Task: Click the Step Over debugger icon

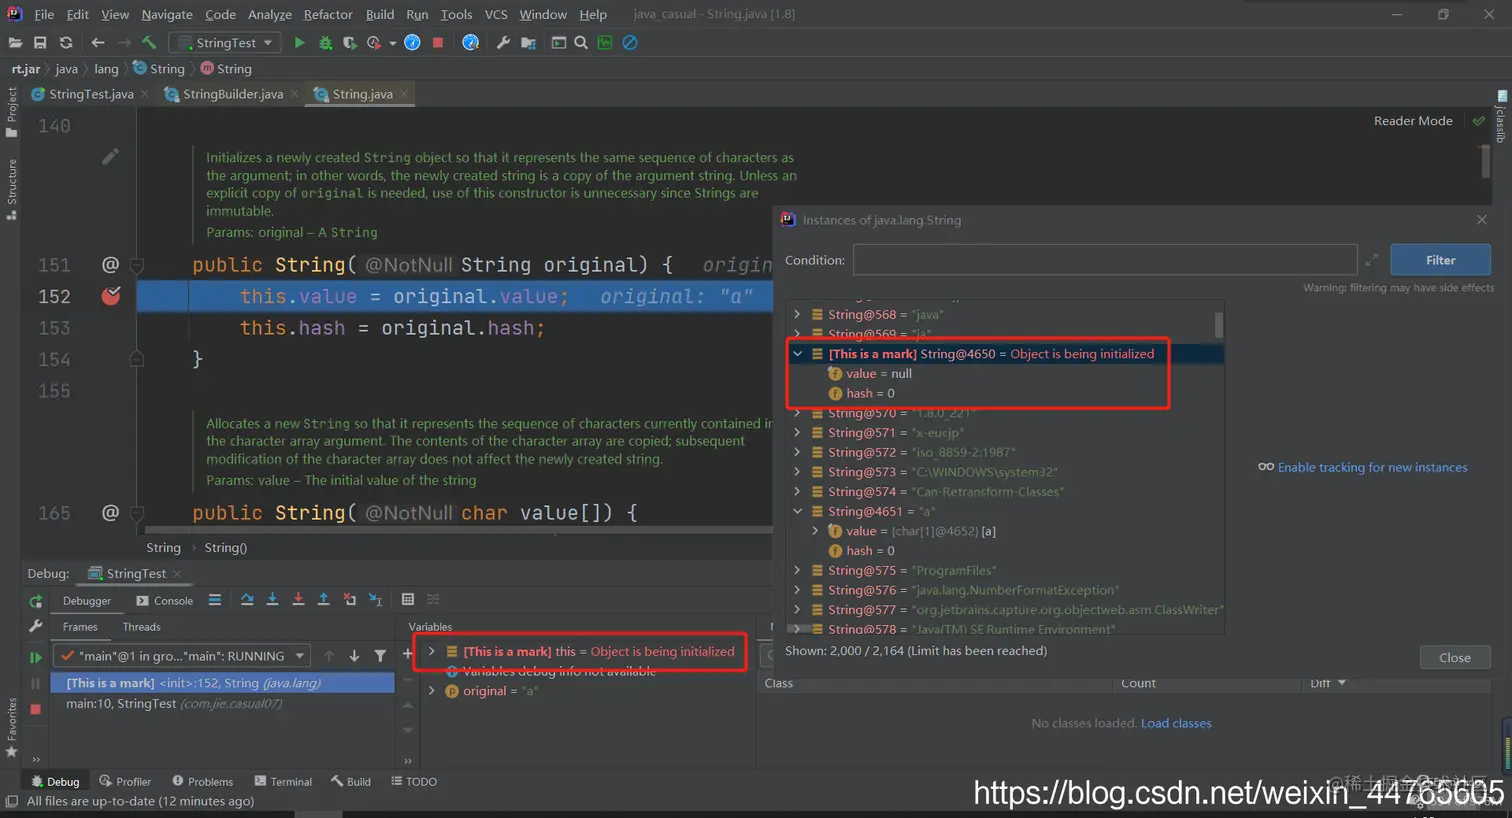Action: coord(247,600)
